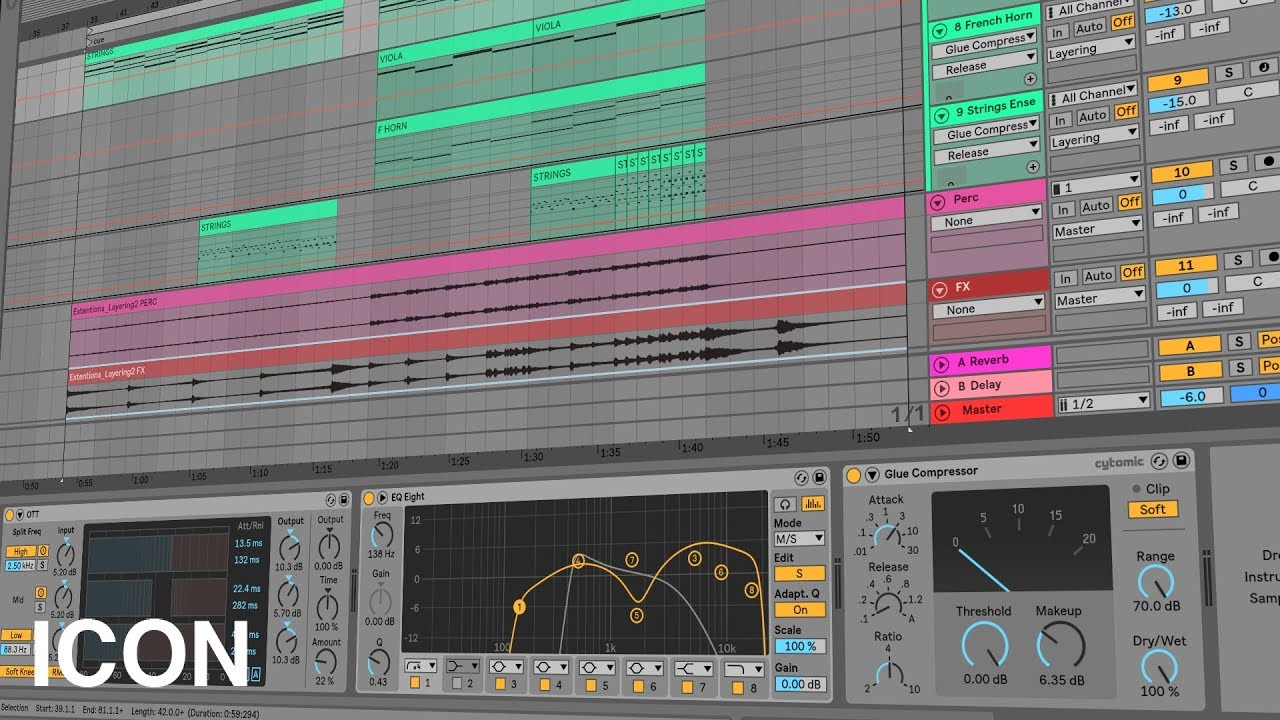Save the Glue Compressor preset with disk icon
Viewport: 1280px width, 720px height.
click(x=1181, y=460)
